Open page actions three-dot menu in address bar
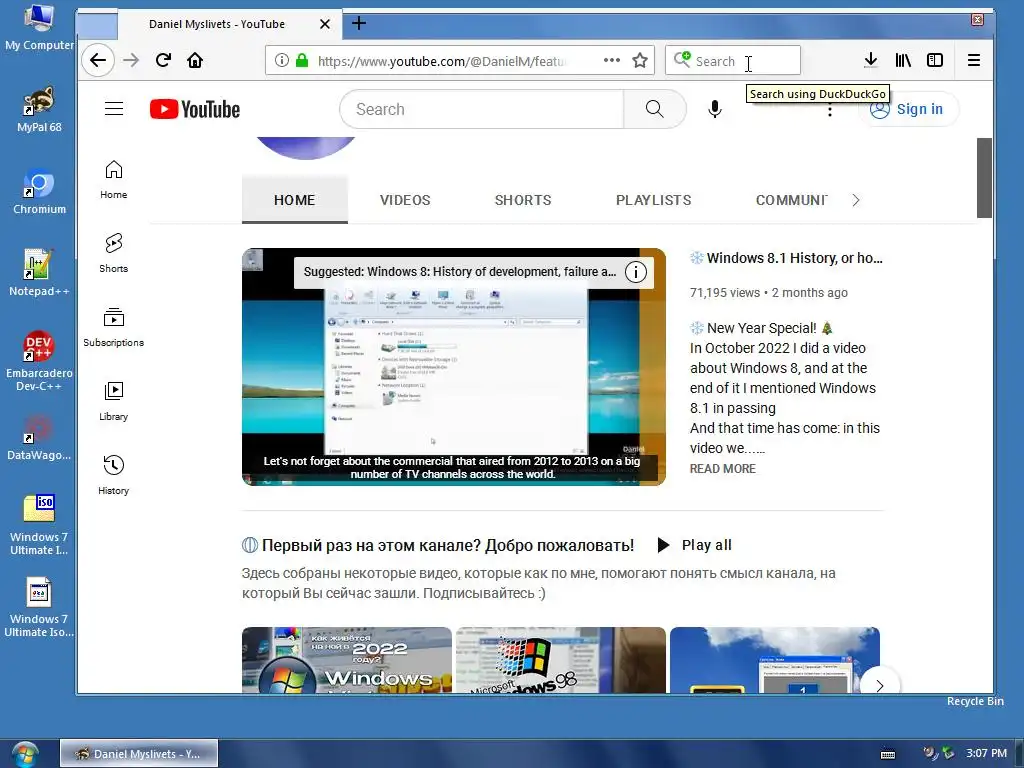The height and width of the screenshot is (768, 1024). point(611,60)
